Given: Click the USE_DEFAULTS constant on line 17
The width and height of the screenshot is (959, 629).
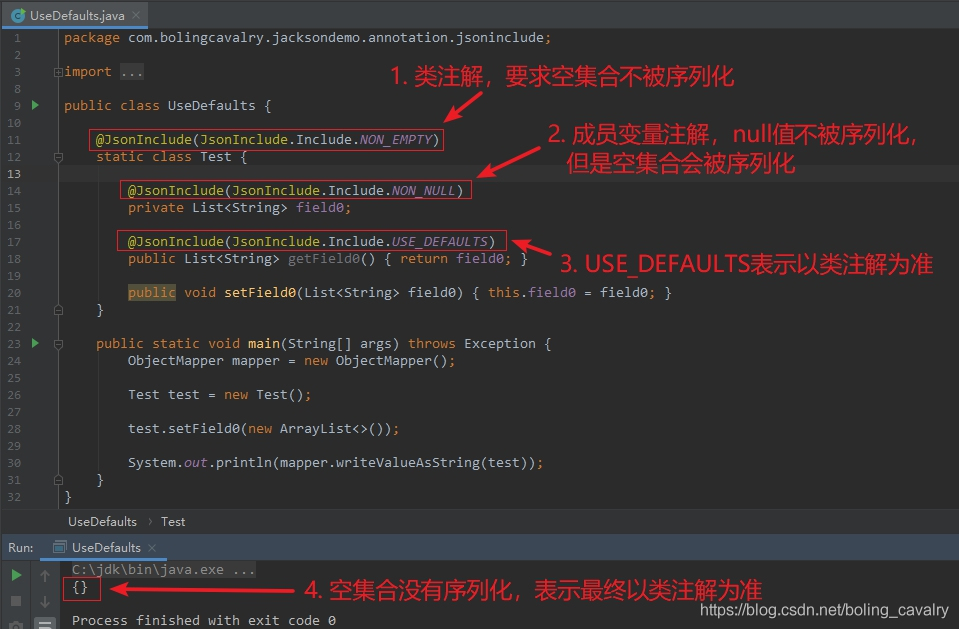Looking at the screenshot, I should tap(439, 242).
